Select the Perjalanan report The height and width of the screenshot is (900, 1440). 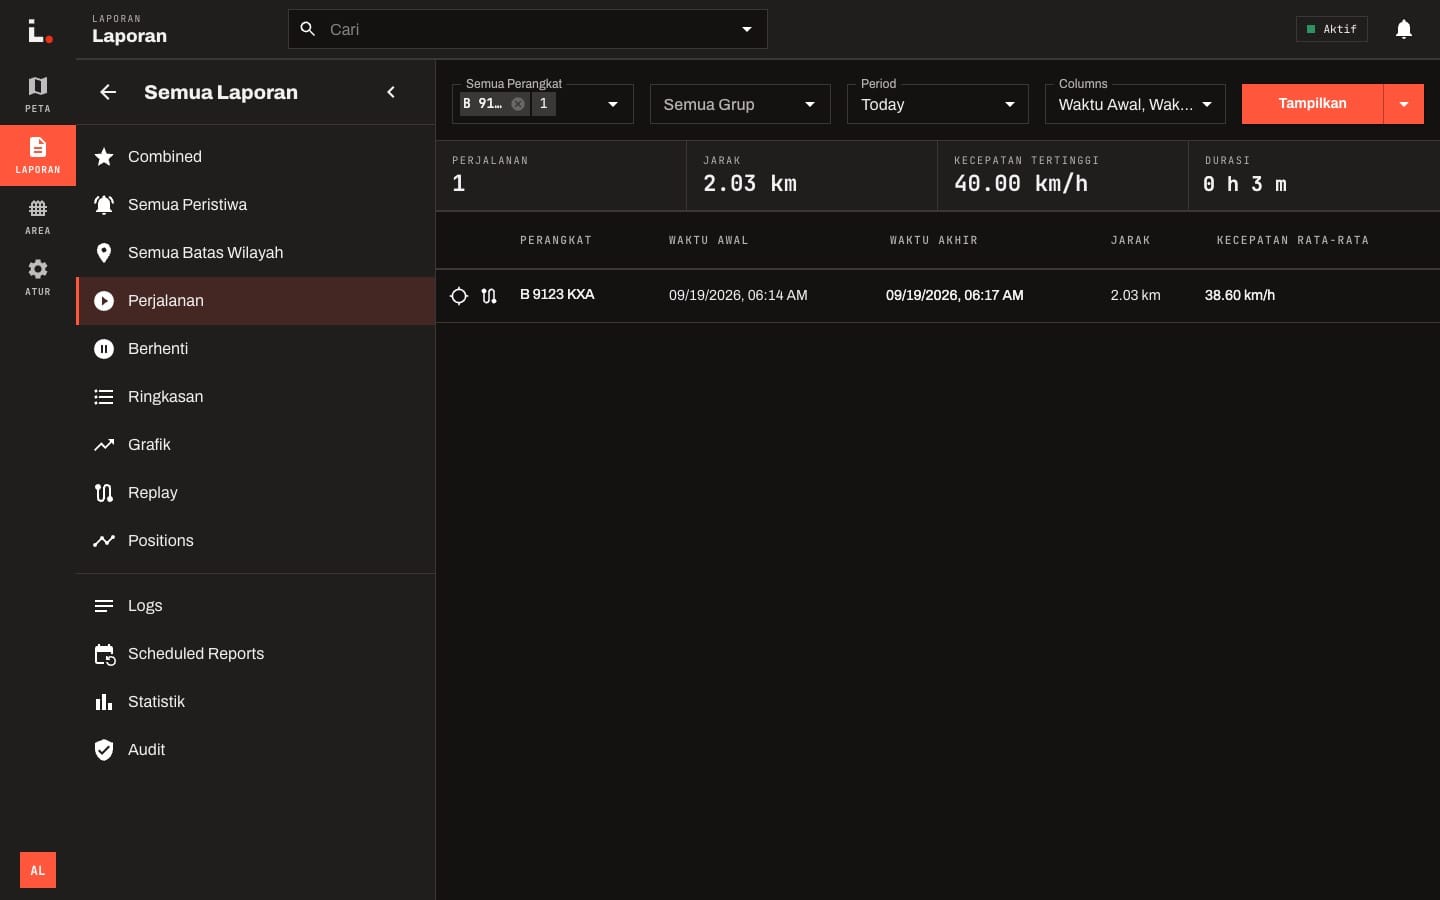pyautogui.click(x=256, y=301)
